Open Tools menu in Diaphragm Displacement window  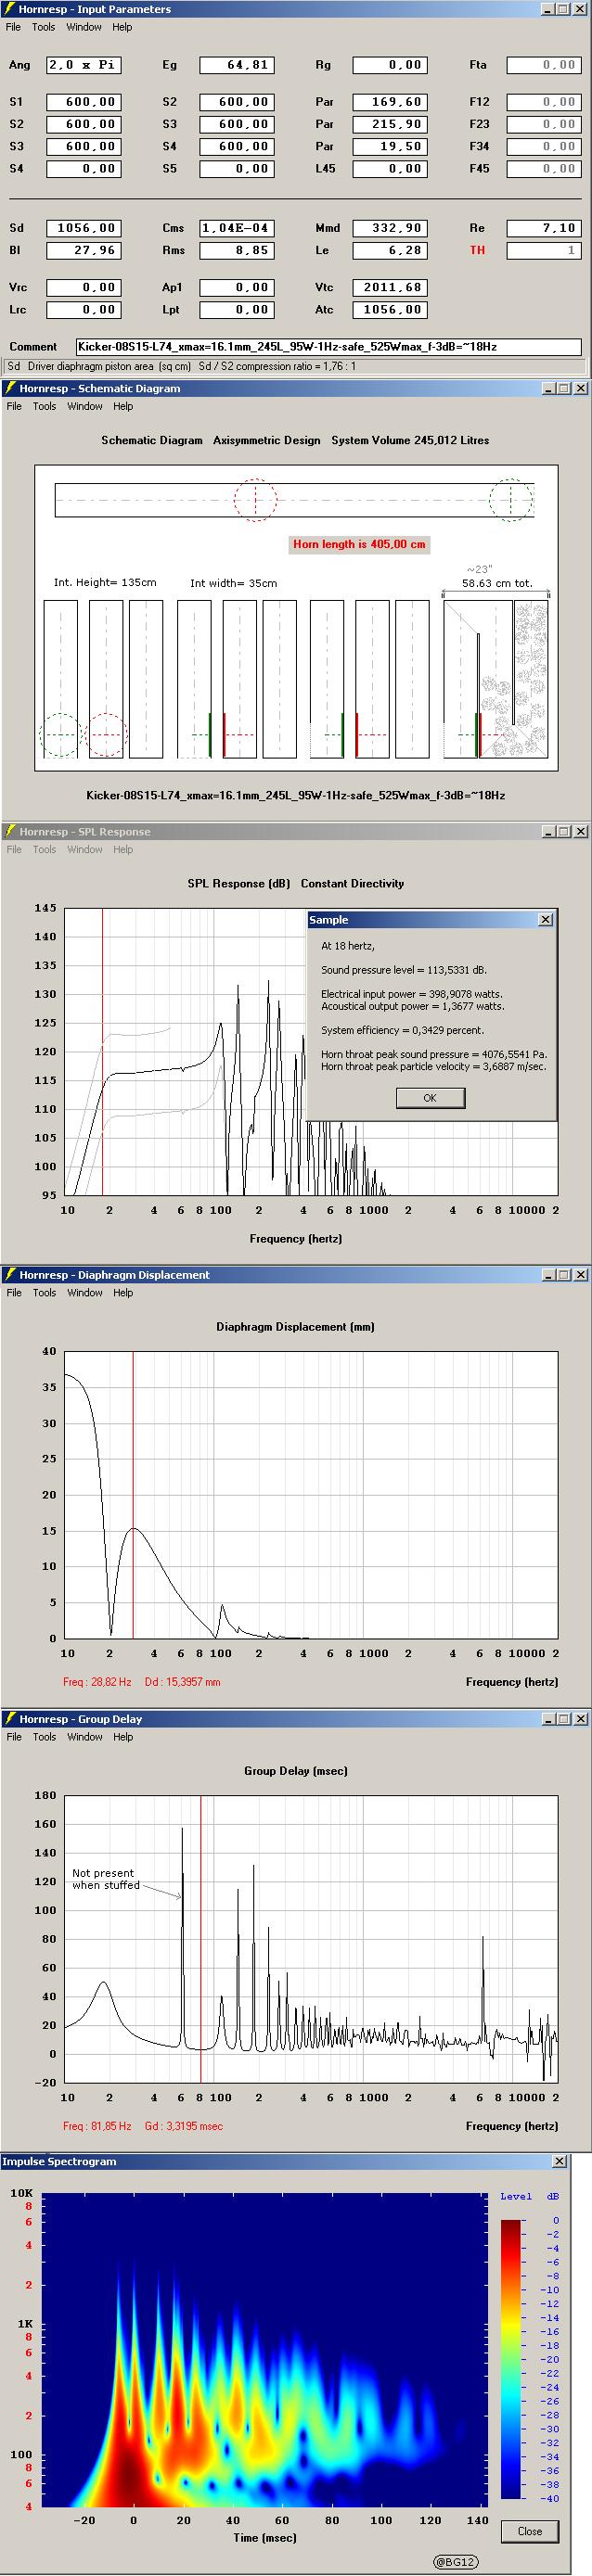44,1292
